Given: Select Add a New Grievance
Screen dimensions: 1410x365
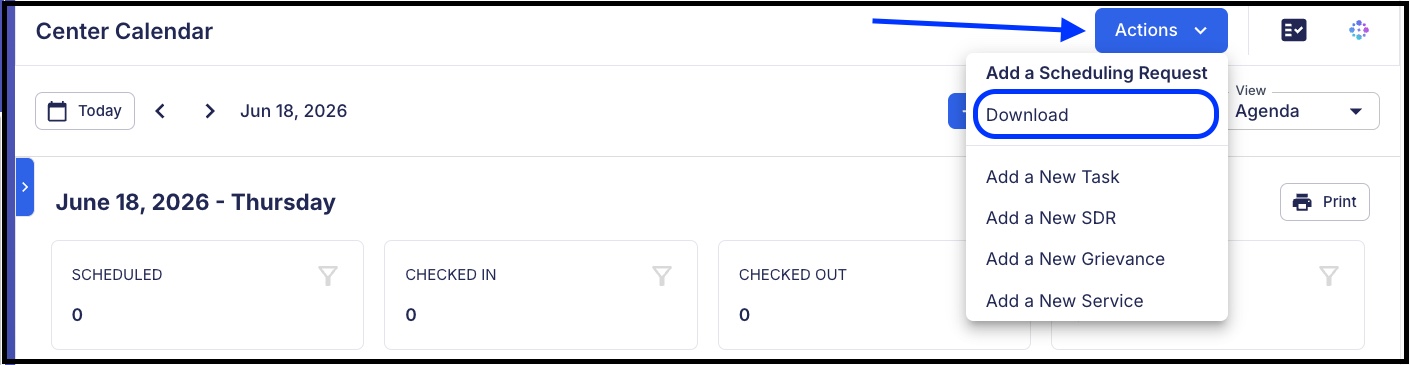Looking at the screenshot, I should pos(1075,259).
